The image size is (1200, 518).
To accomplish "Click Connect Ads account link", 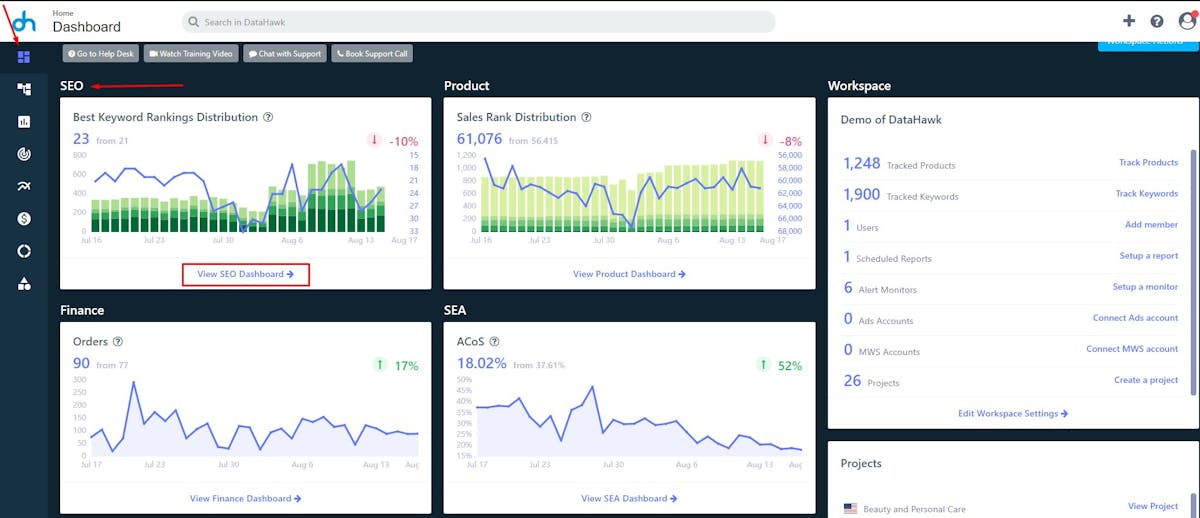I will click(1136, 318).
